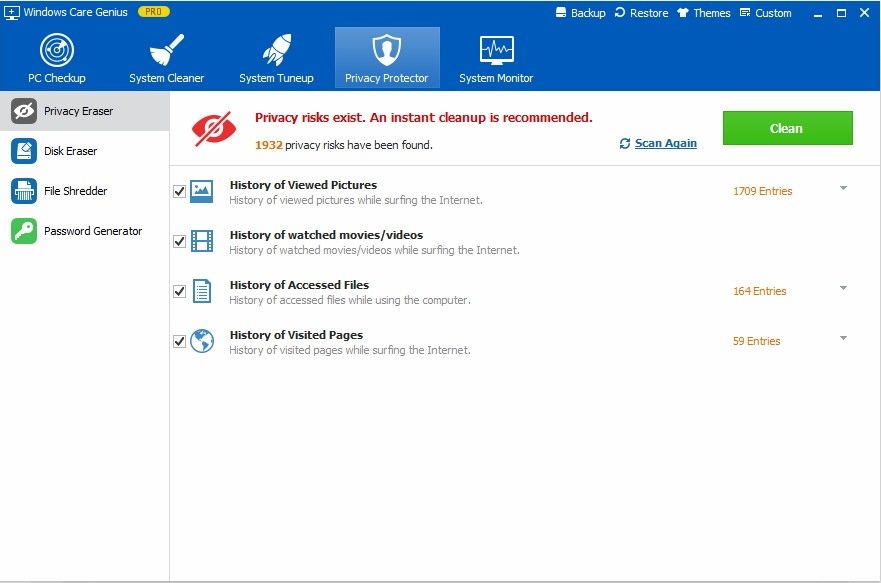This screenshot has width=881, height=583.
Task: Select File Shredder in the sidebar
Action: (x=84, y=191)
